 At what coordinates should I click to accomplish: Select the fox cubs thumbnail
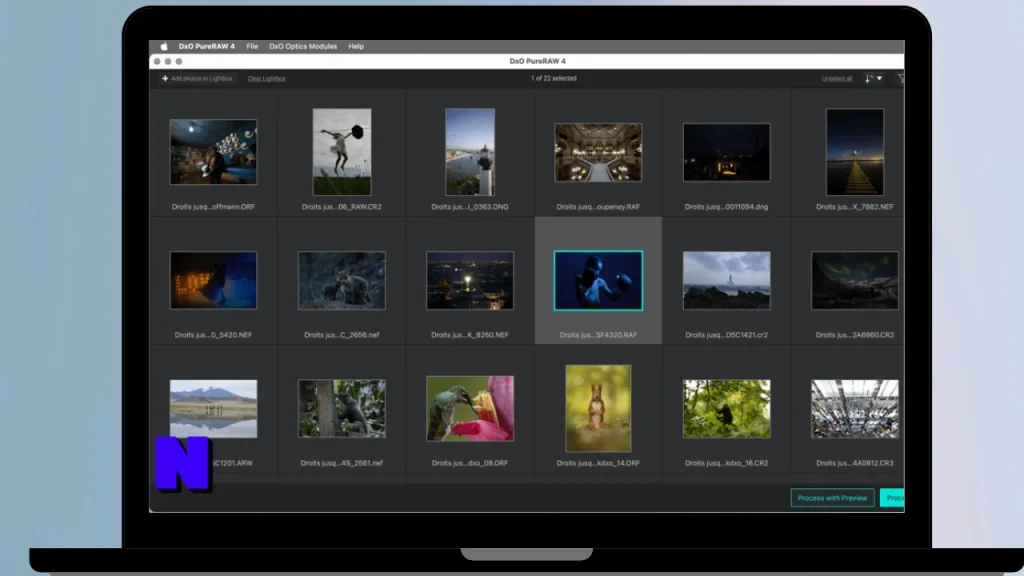pyautogui.click(x=342, y=280)
